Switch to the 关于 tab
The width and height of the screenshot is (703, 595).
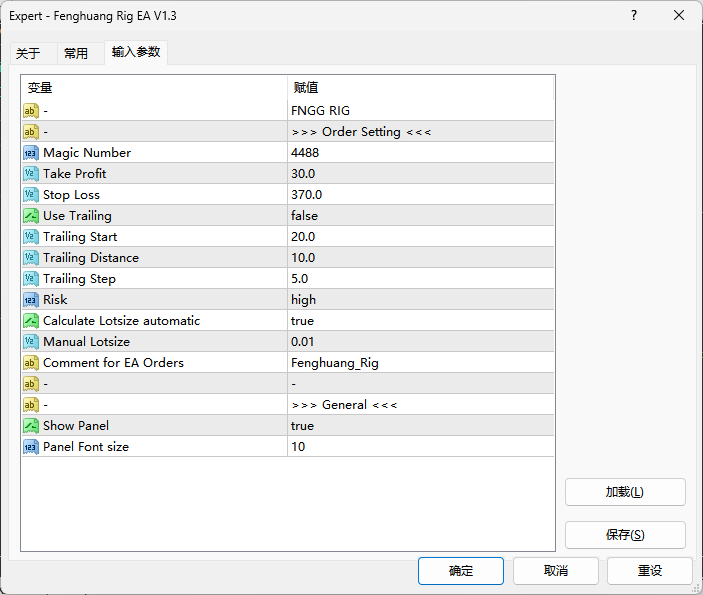(x=28, y=54)
